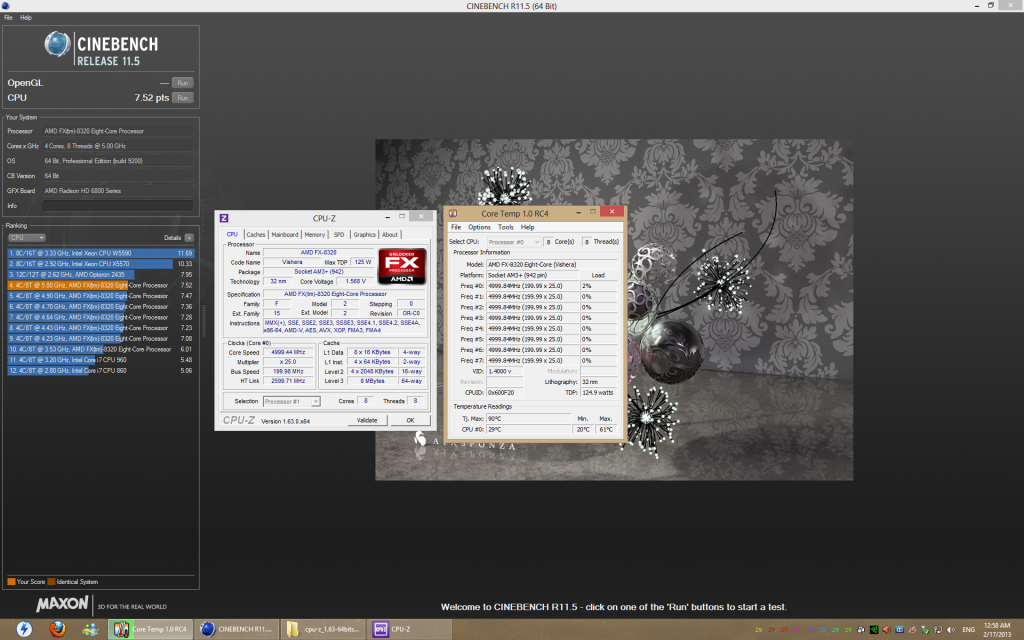Click the Cinebench title bar app icon

[5, 6]
